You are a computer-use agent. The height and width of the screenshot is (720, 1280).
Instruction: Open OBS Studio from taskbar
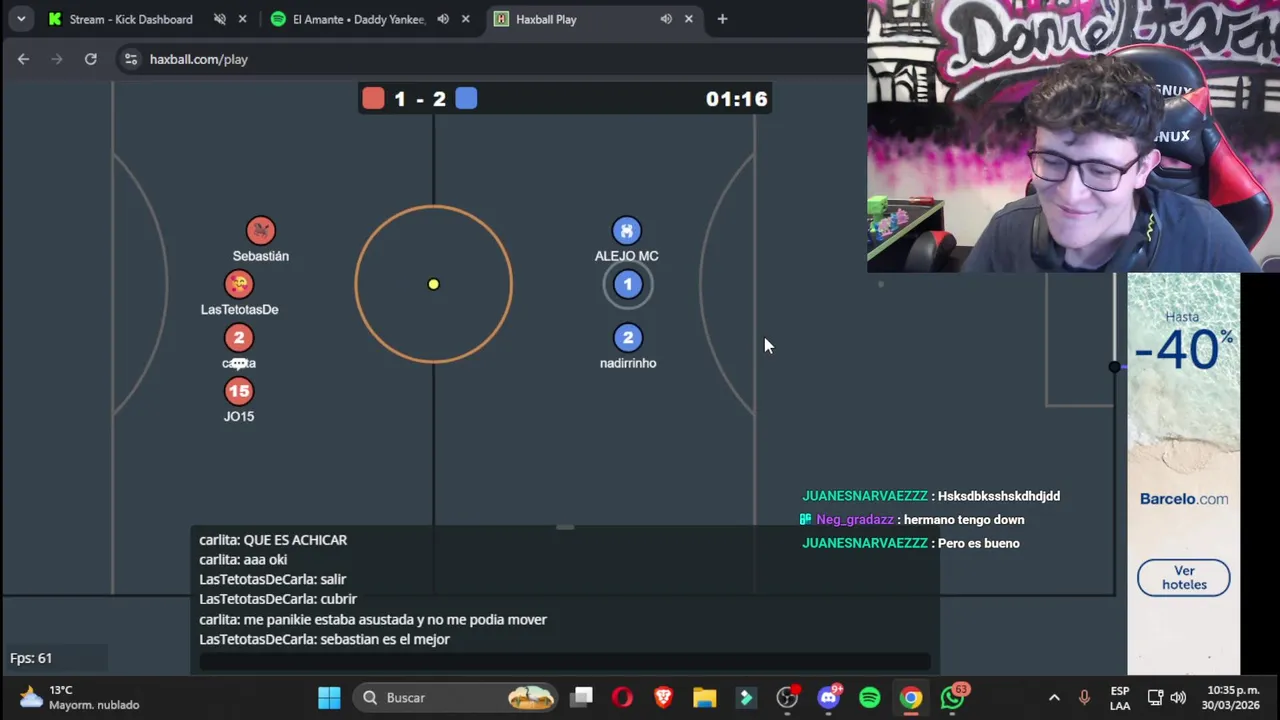click(788, 698)
